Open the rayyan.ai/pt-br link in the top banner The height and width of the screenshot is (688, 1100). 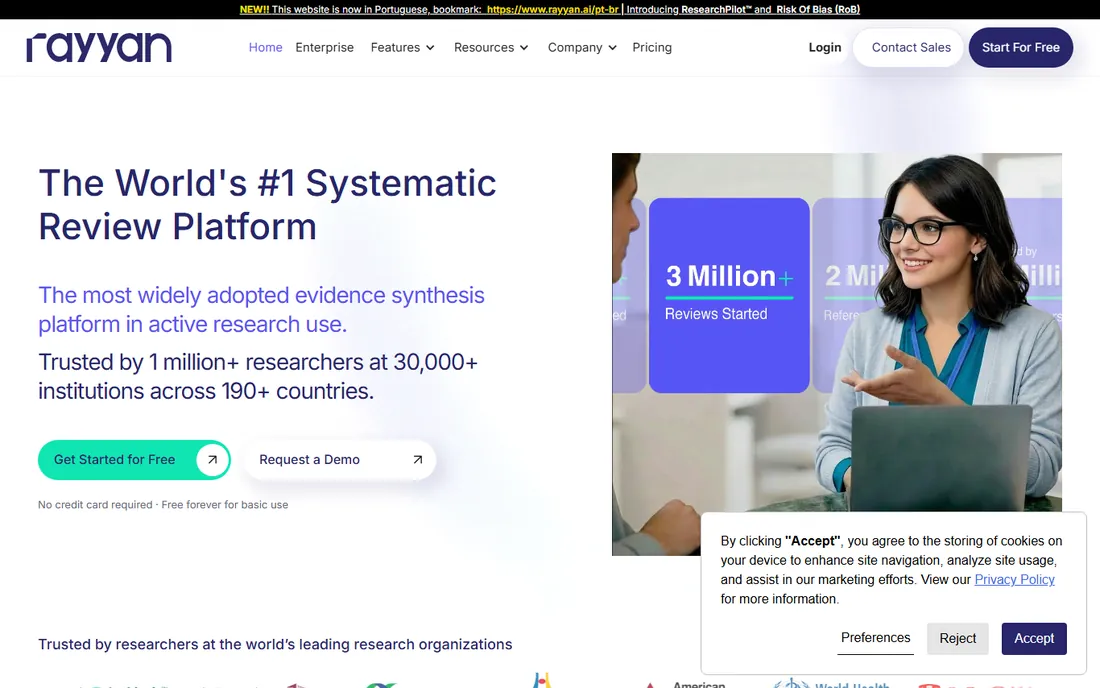(x=552, y=9)
